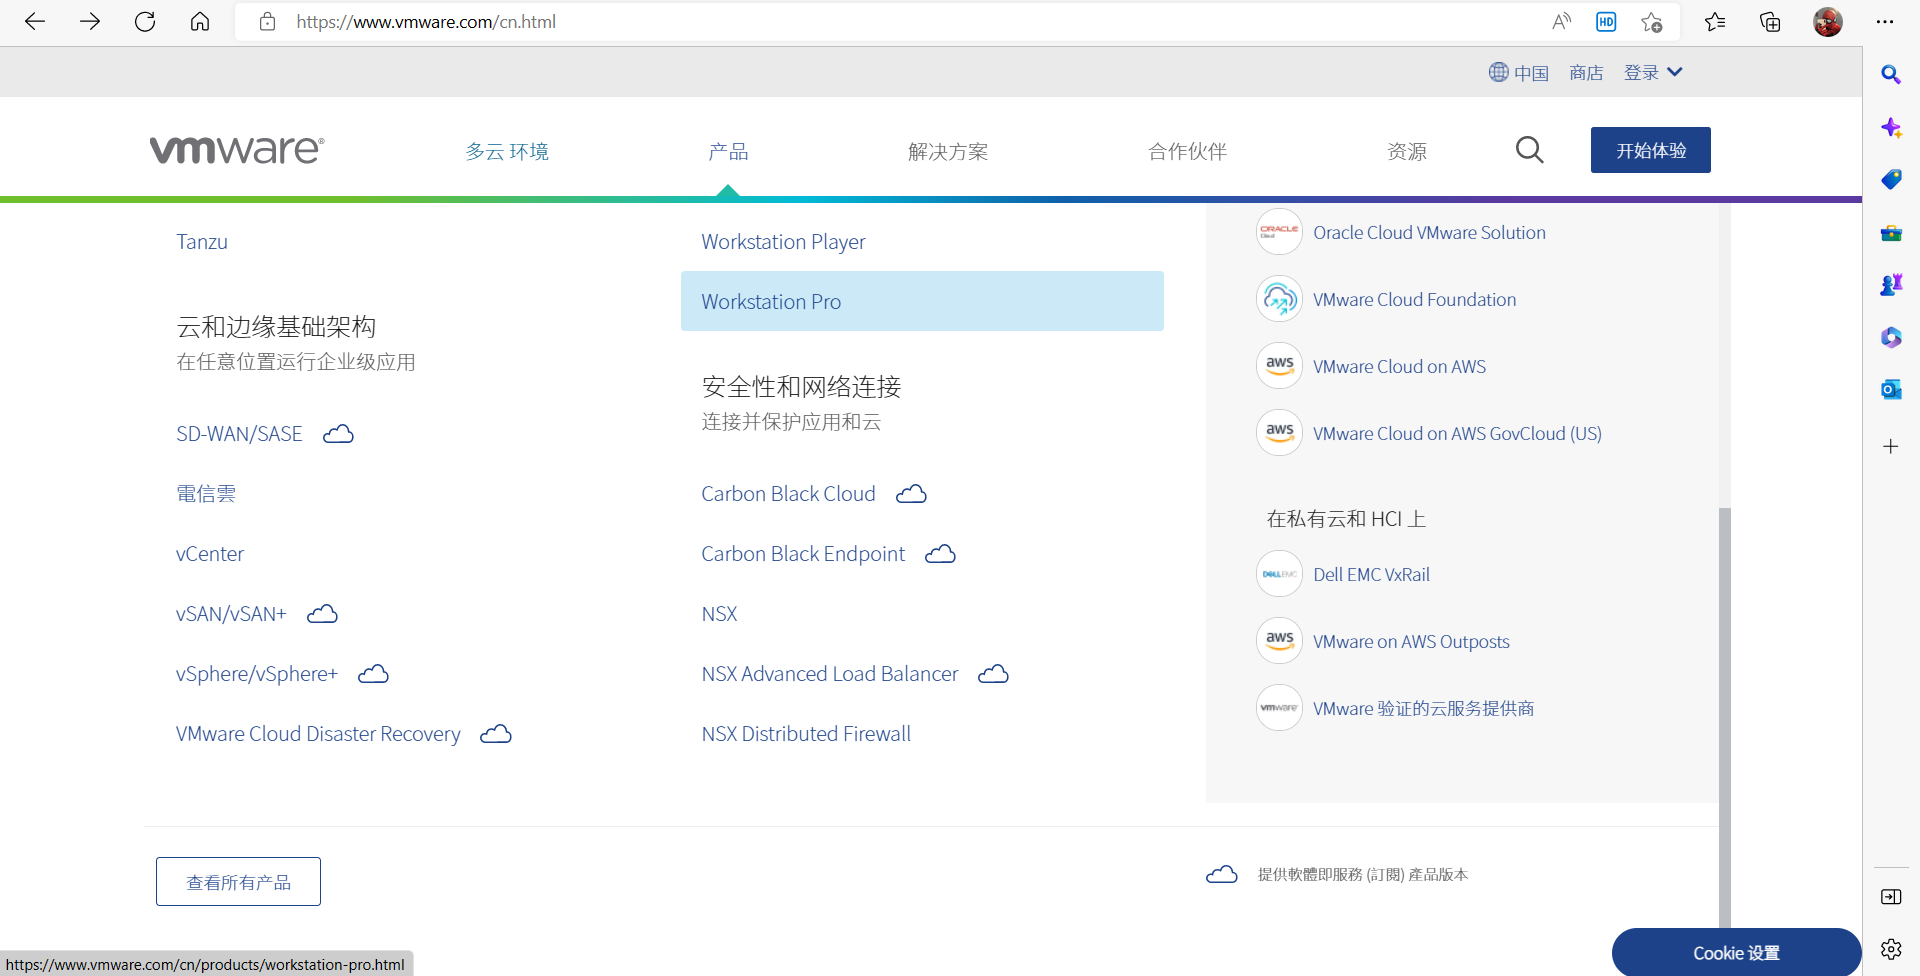The image size is (1920, 976).
Task: Open the 多云 环境 menu
Action: 507,151
